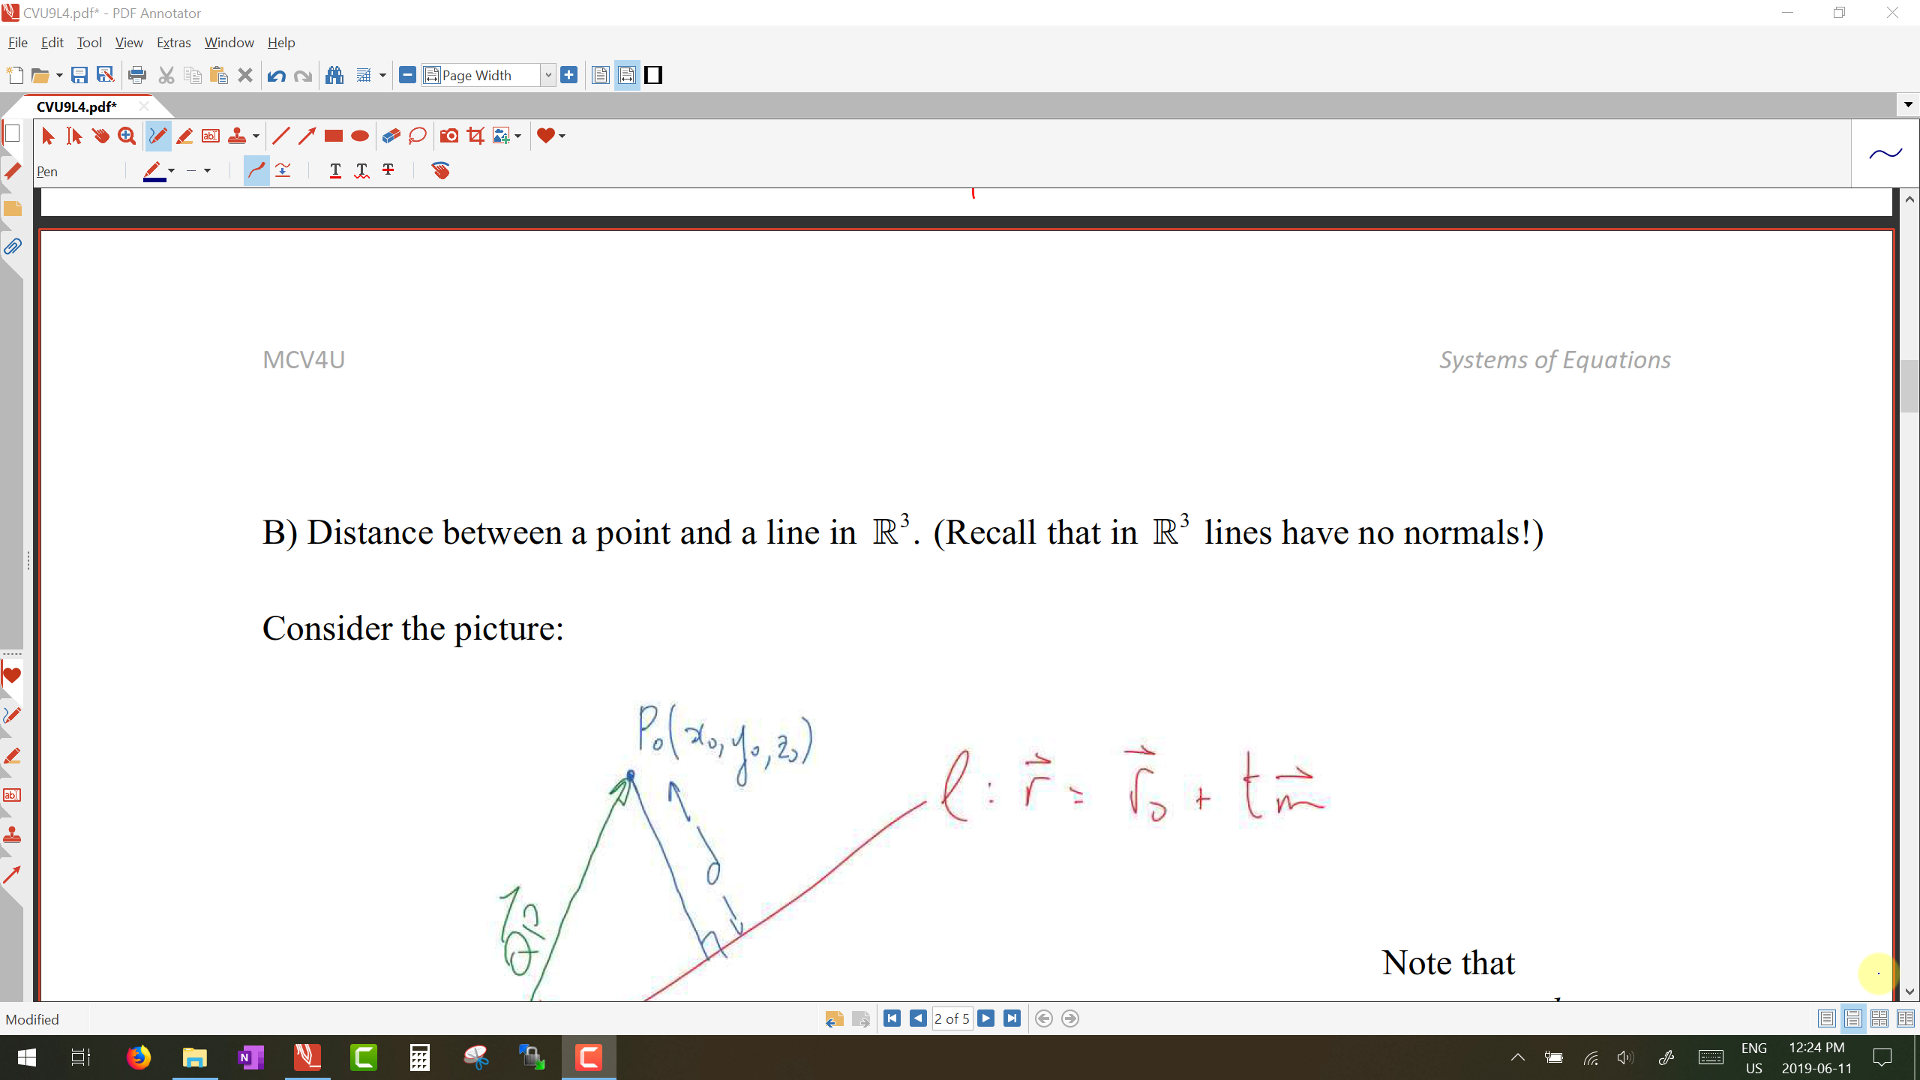
Task: Select the Crop tool
Action: tap(476, 136)
